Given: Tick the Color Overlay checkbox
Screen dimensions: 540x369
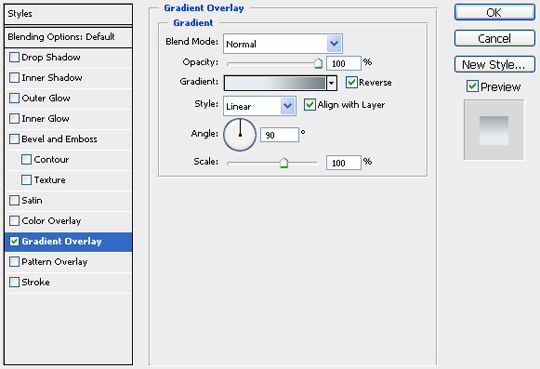Looking at the screenshot, I should (x=14, y=221).
